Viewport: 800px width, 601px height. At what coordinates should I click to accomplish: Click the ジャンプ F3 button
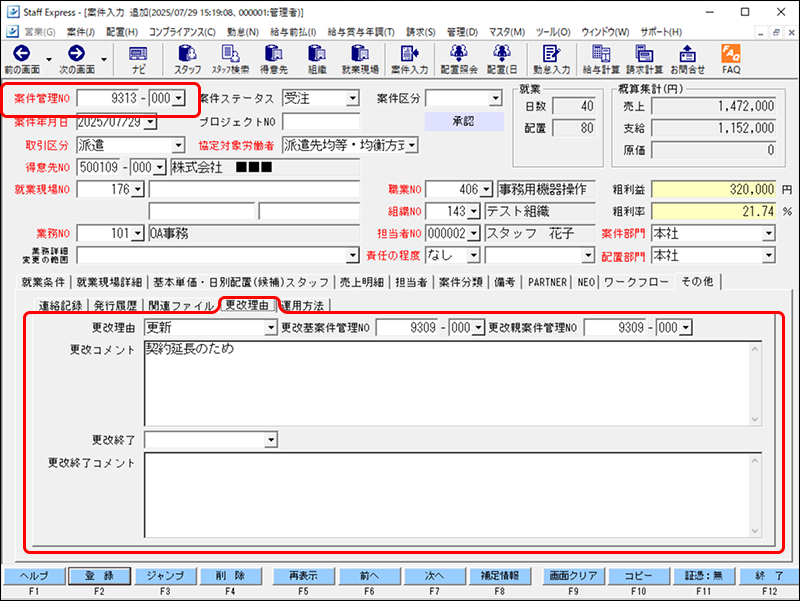click(x=165, y=575)
